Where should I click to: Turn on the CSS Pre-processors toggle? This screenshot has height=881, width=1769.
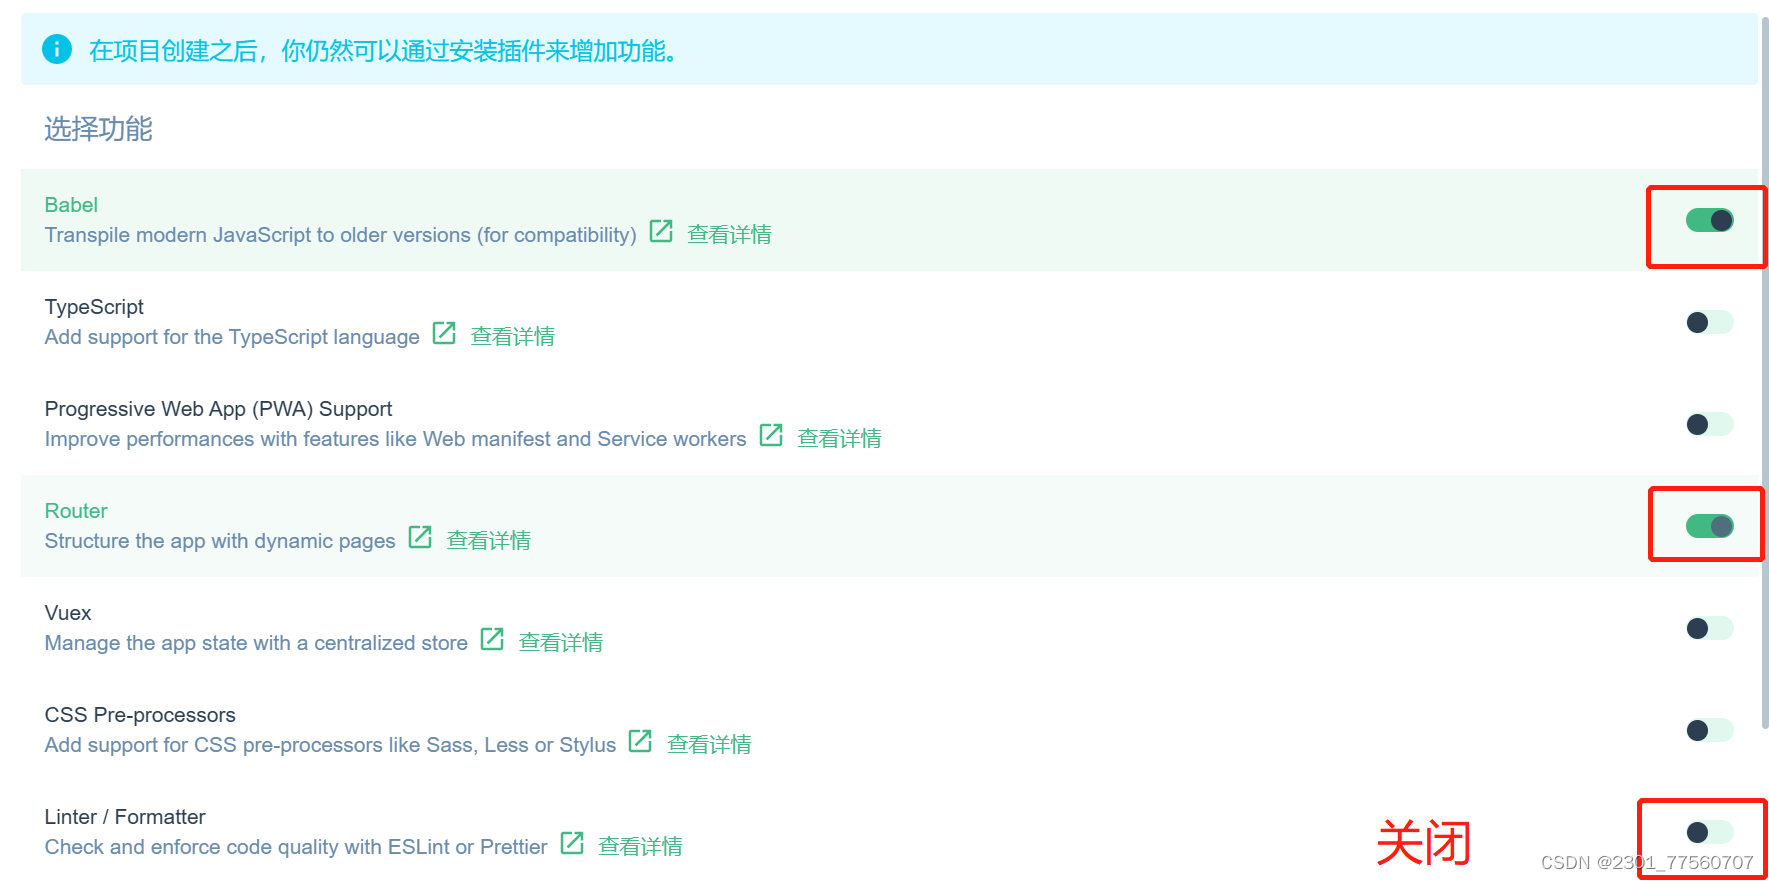coord(1709,730)
